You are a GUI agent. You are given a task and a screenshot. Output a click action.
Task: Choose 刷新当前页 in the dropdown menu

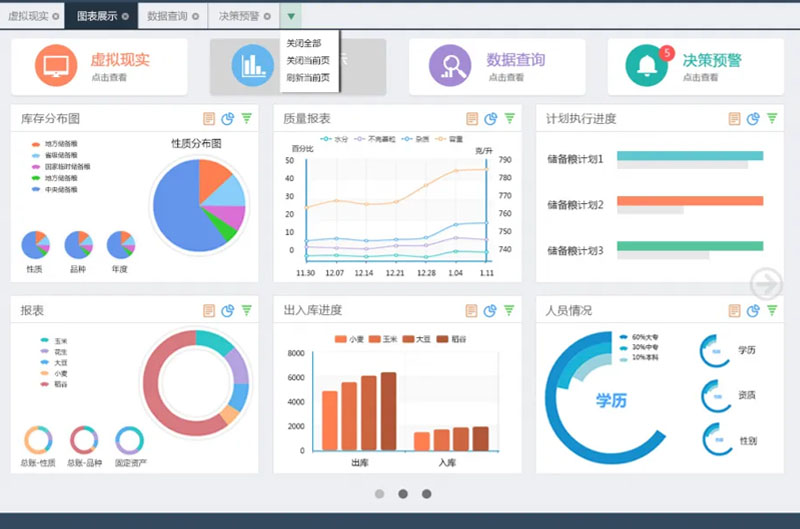pyautogui.click(x=306, y=77)
